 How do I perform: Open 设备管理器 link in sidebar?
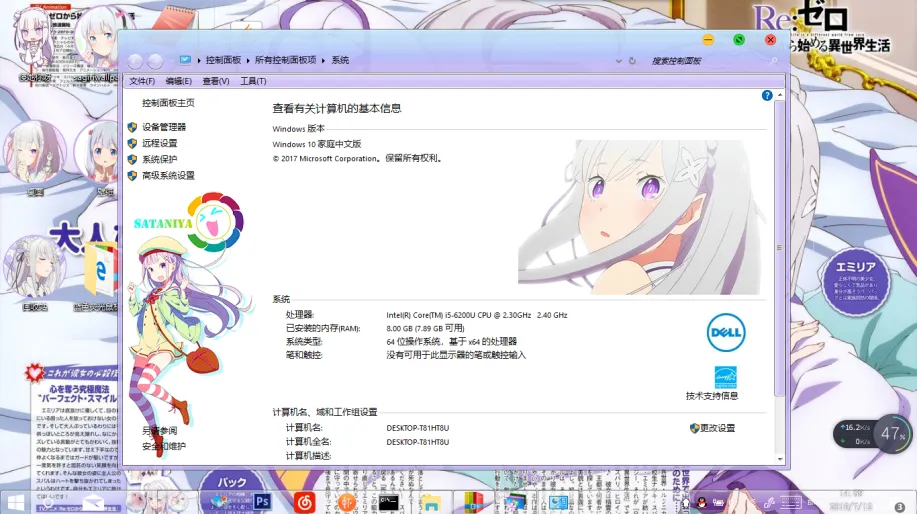[164, 127]
